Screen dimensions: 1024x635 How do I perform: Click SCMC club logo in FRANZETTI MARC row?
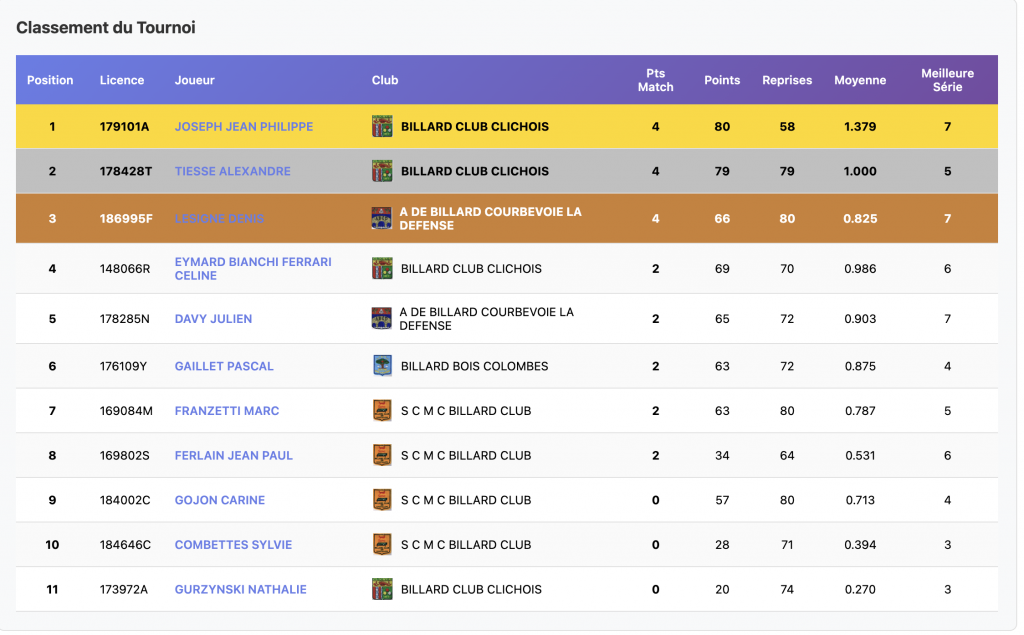[x=382, y=411]
